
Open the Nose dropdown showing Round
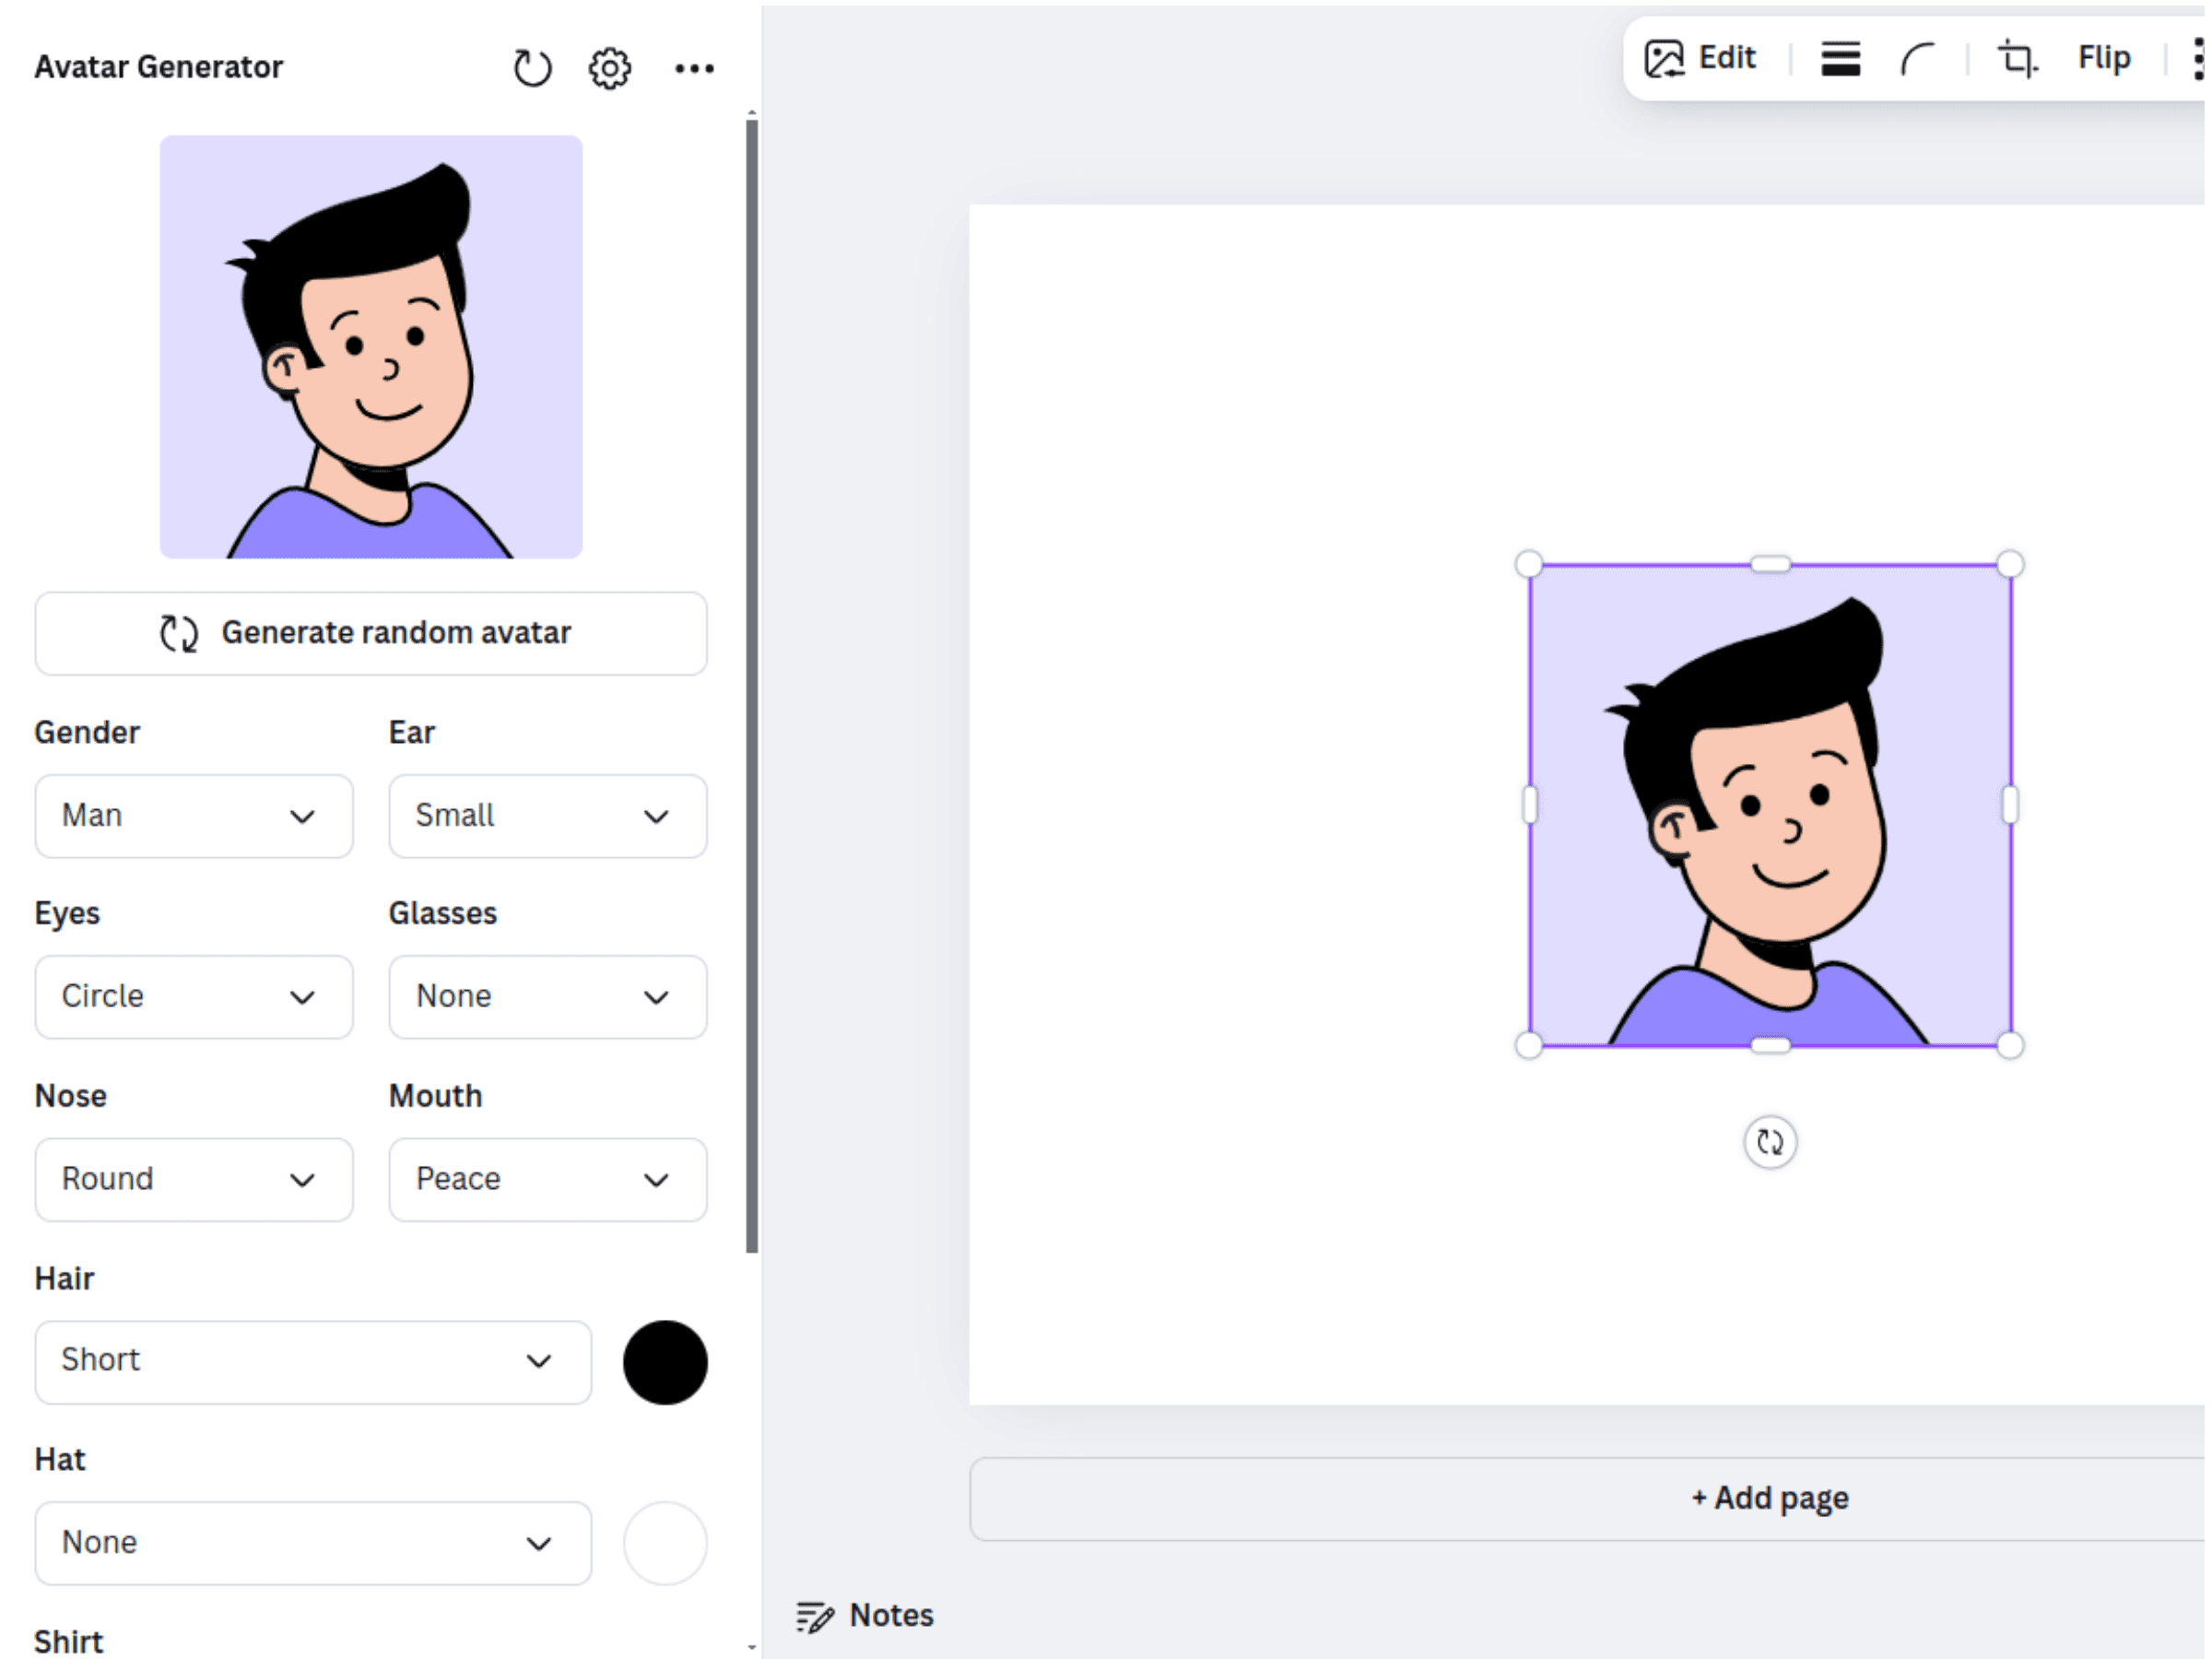(x=194, y=1179)
